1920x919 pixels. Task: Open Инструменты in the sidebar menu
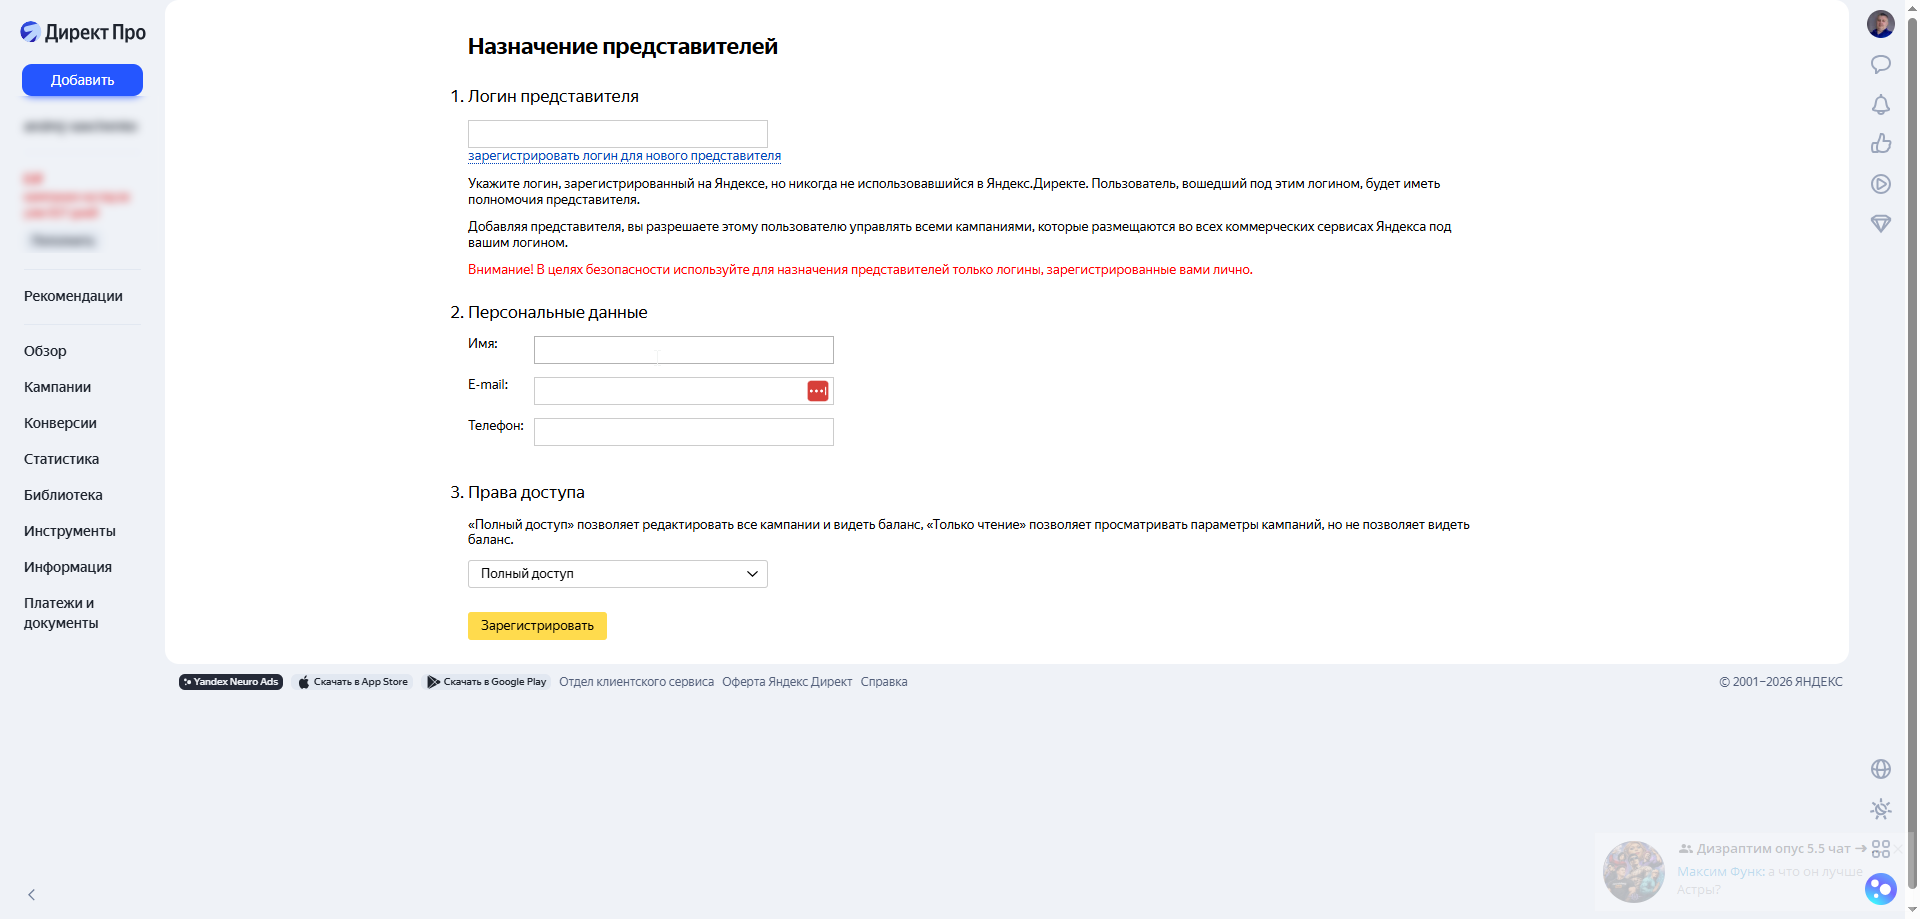click(x=70, y=531)
